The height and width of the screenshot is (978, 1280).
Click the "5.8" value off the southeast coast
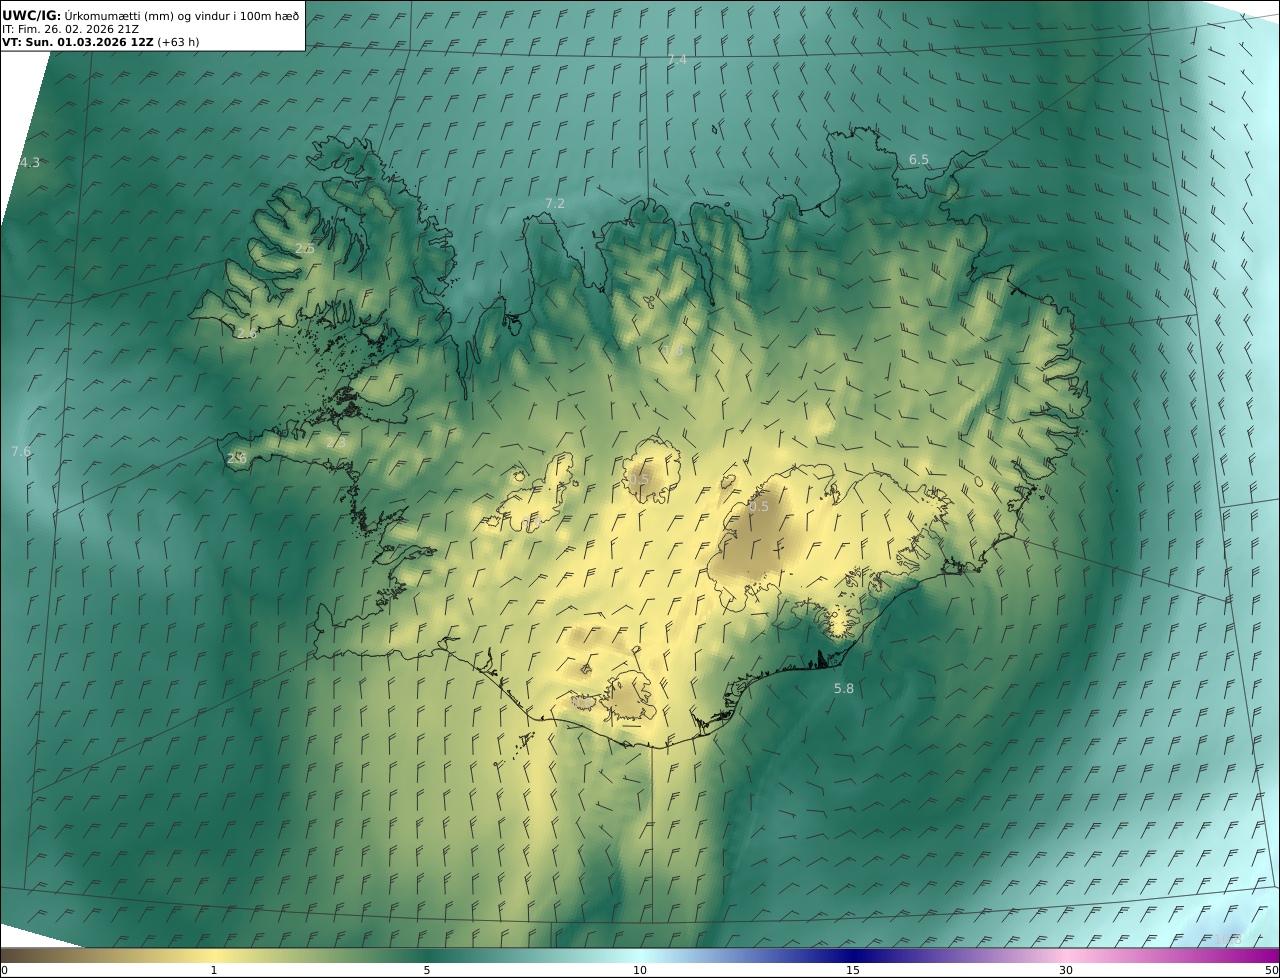(844, 689)
